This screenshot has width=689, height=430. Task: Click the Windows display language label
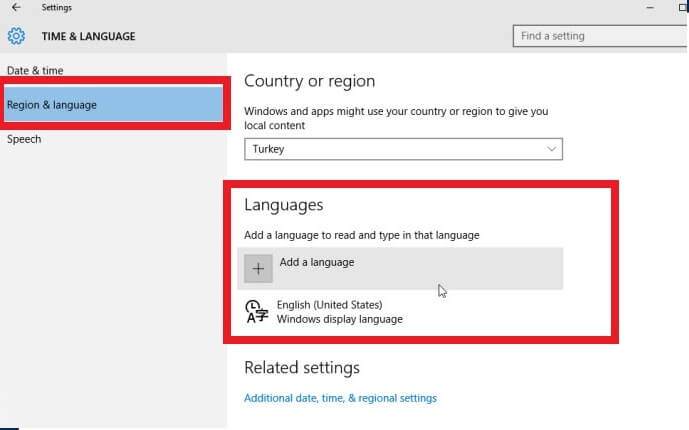pos(340,319)
